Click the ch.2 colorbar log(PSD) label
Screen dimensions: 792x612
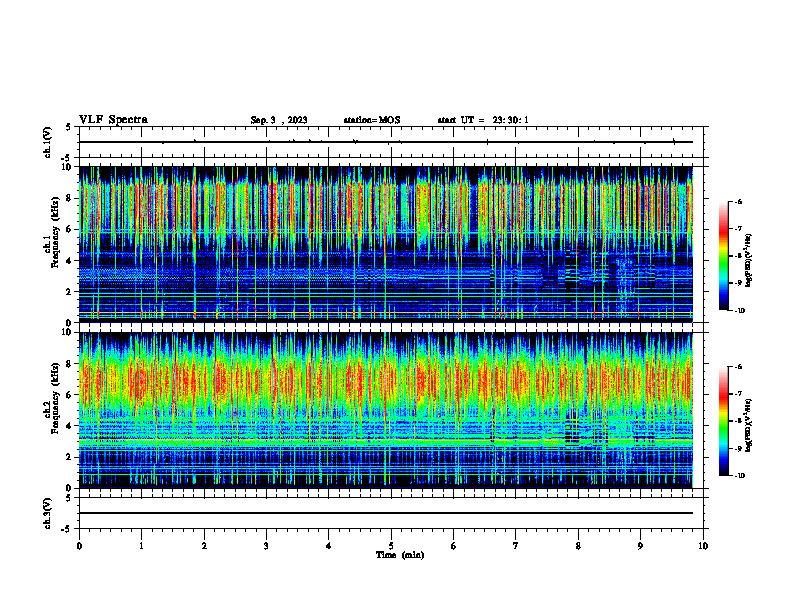click(749, 425)
